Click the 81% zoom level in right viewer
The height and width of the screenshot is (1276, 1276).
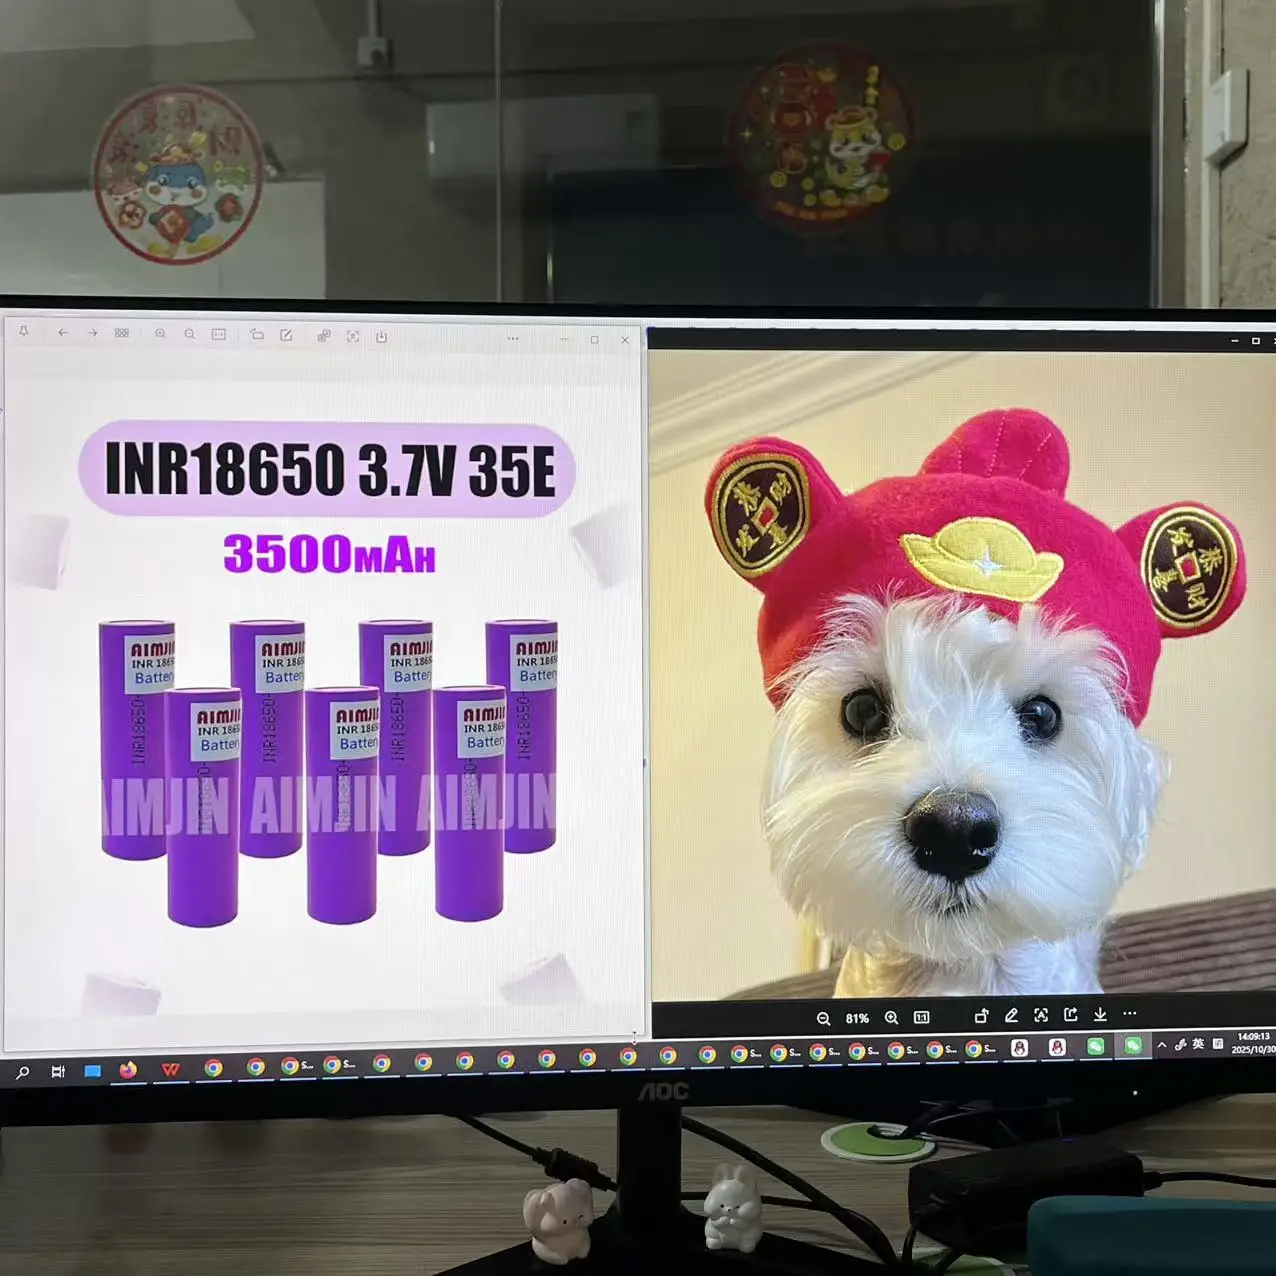coord(857,1018)
